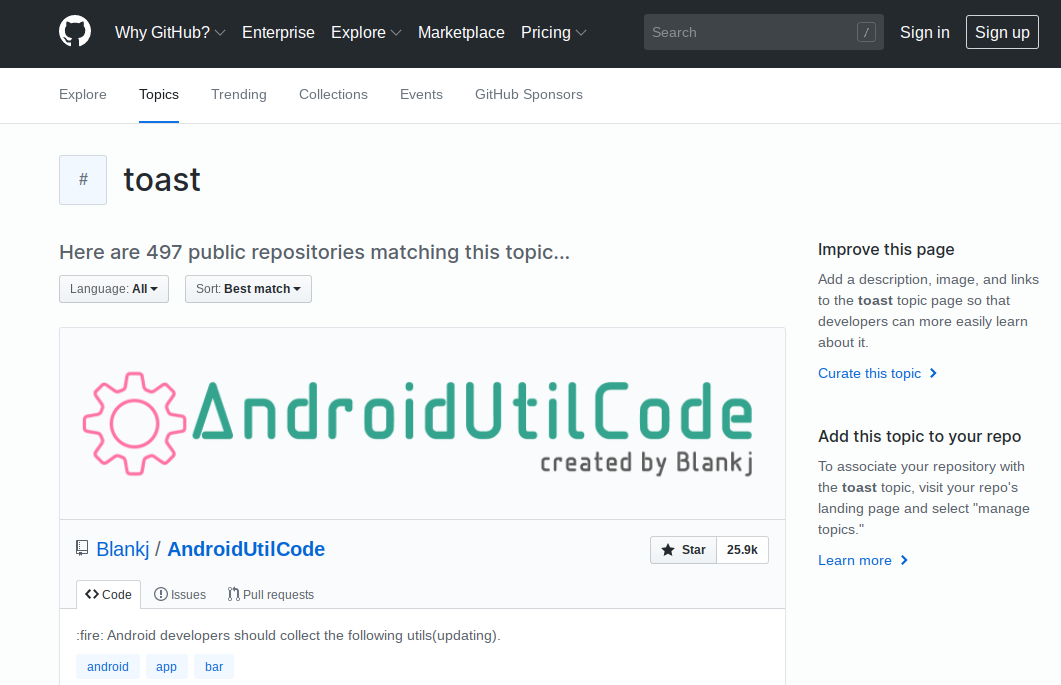Screen dimensions: 1061x685
Task: Click the Pull requests branch icon
Action: pyautogui.click(x=233, y=594)
